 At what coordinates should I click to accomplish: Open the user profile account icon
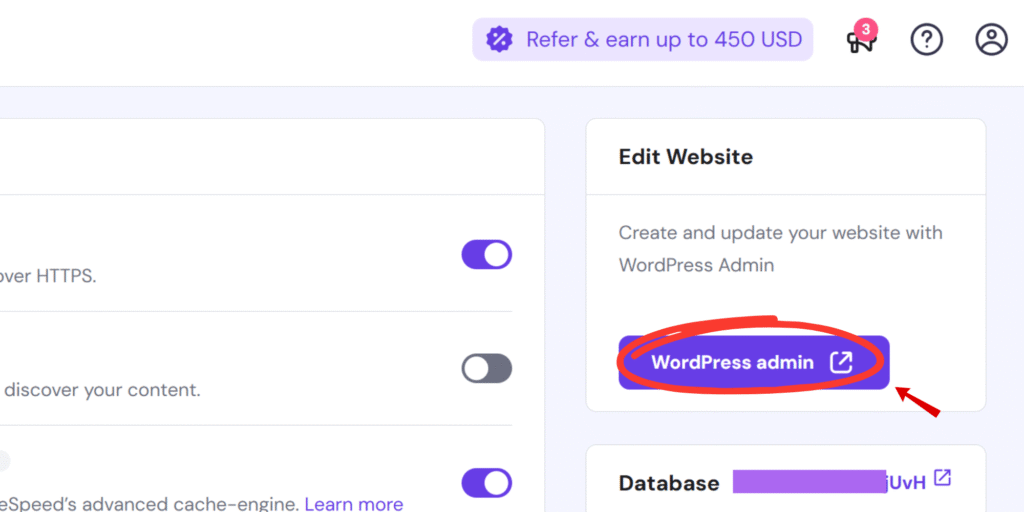click(x=991, y=40)
